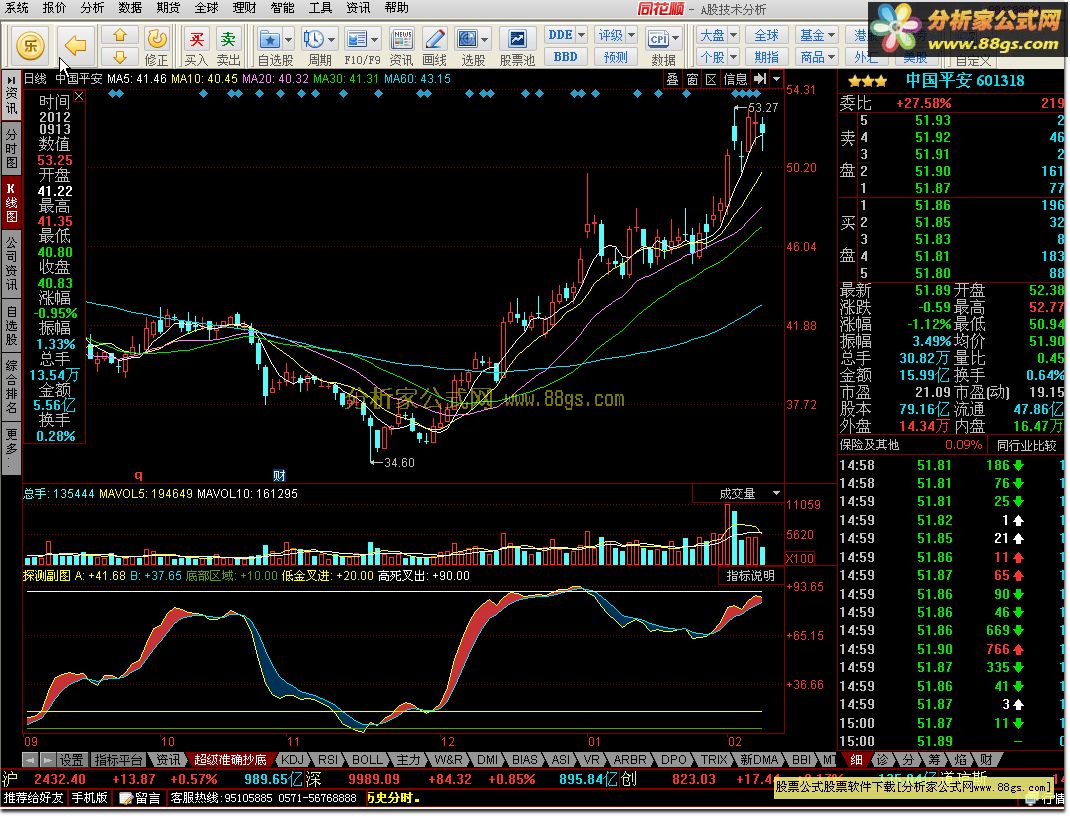Screen dimensions: 1070x816
Task: Close the data tooltip with X icon
Action: pos(79,97)
